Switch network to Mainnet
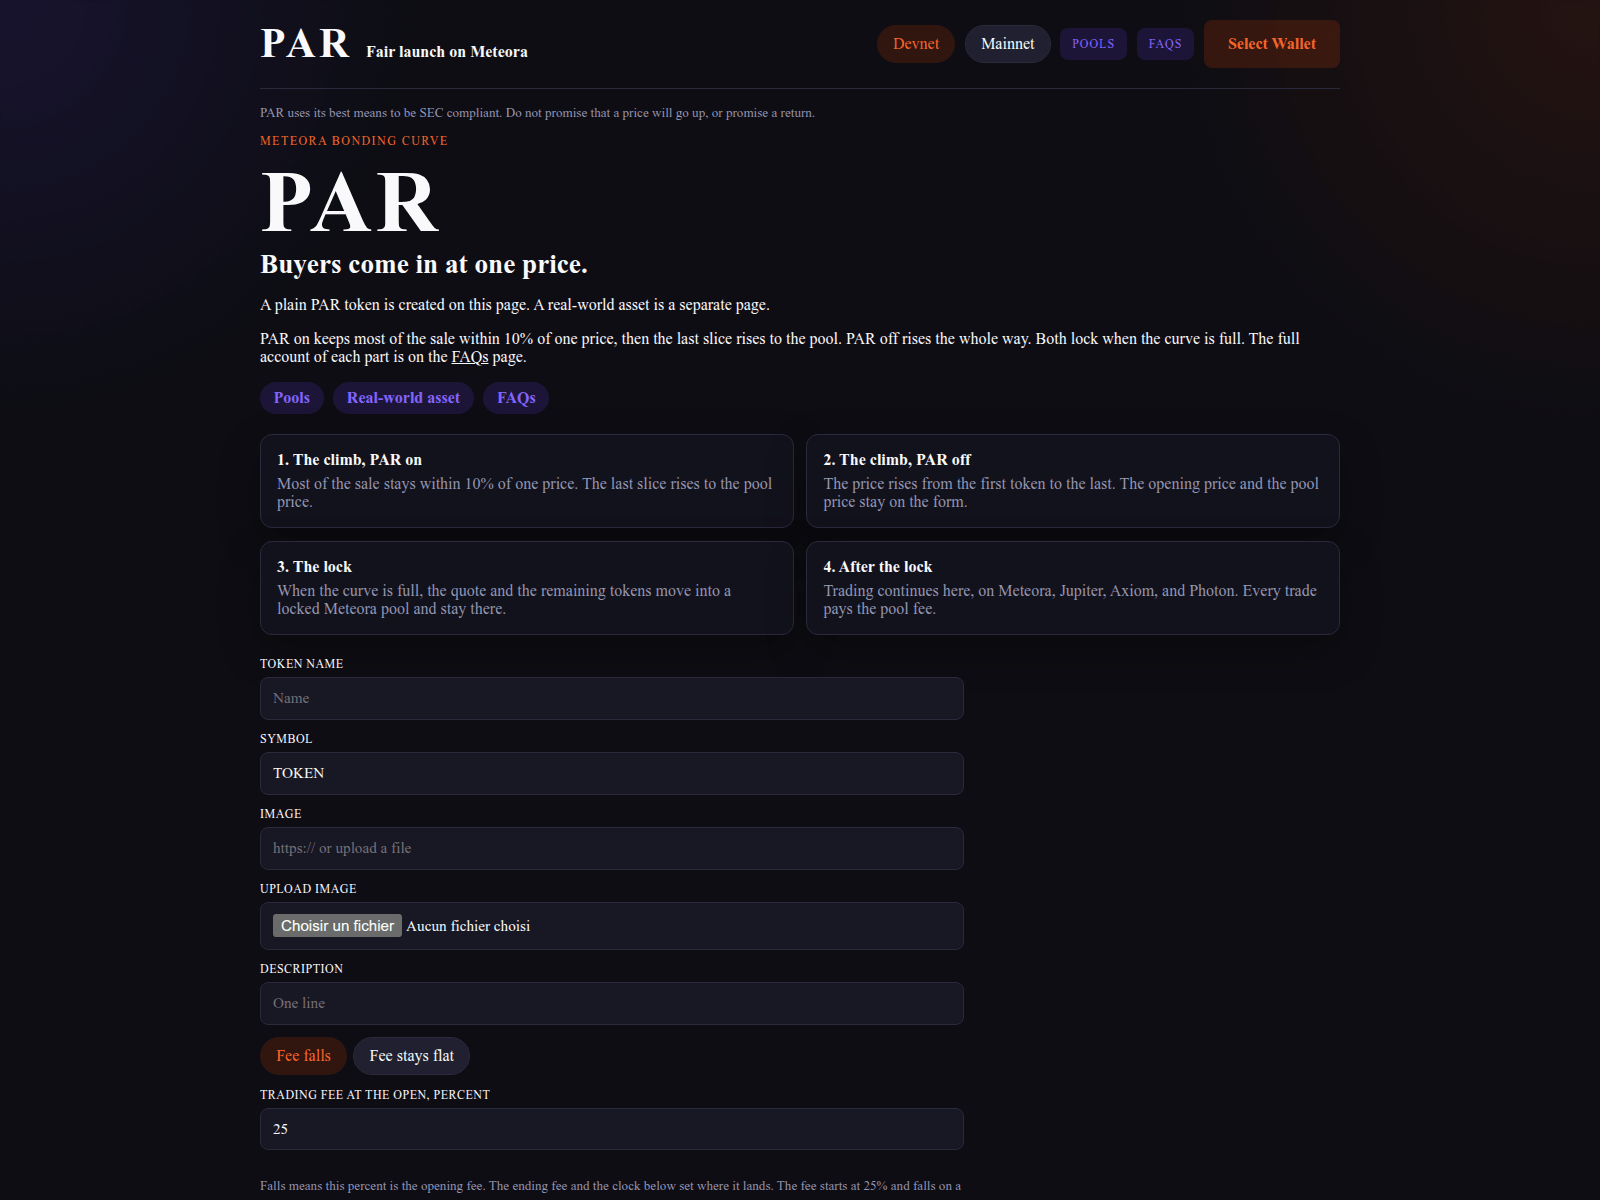Image resolution: width=1600 pixels, height=1200 pixels. (x=1007, y=44)
